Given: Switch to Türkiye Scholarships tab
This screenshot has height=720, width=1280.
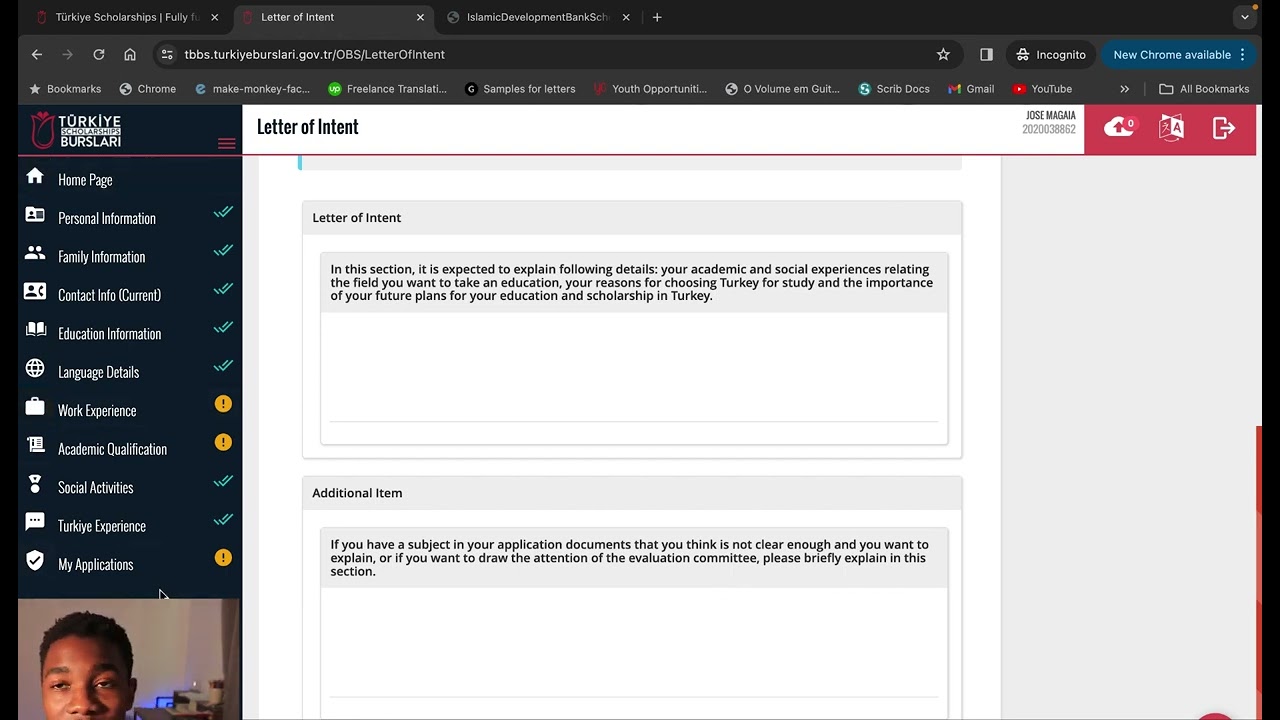Looking at the screenshot, I should pos(127,17).
